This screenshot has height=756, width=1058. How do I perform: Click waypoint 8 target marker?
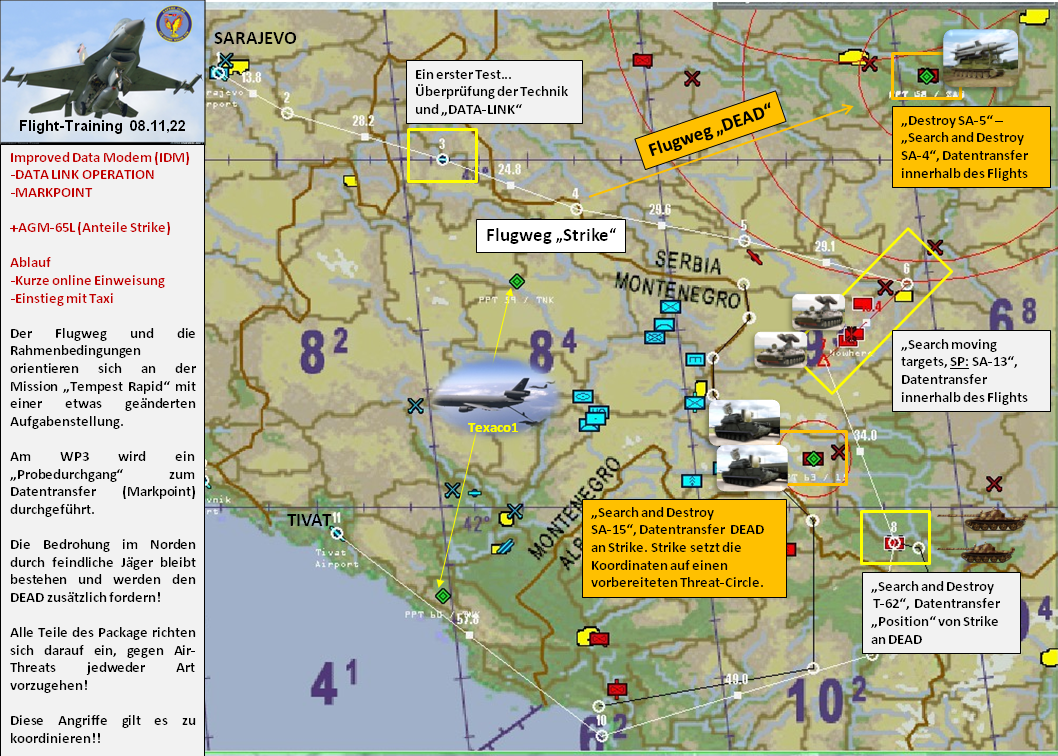[x=893, y=542]
